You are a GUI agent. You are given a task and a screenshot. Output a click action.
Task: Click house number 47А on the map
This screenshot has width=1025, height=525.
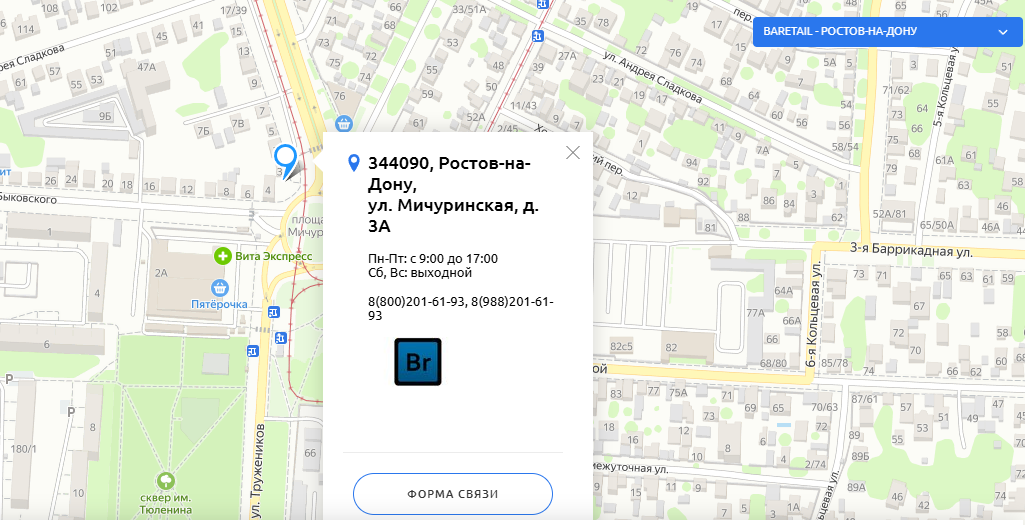[146, 67]
